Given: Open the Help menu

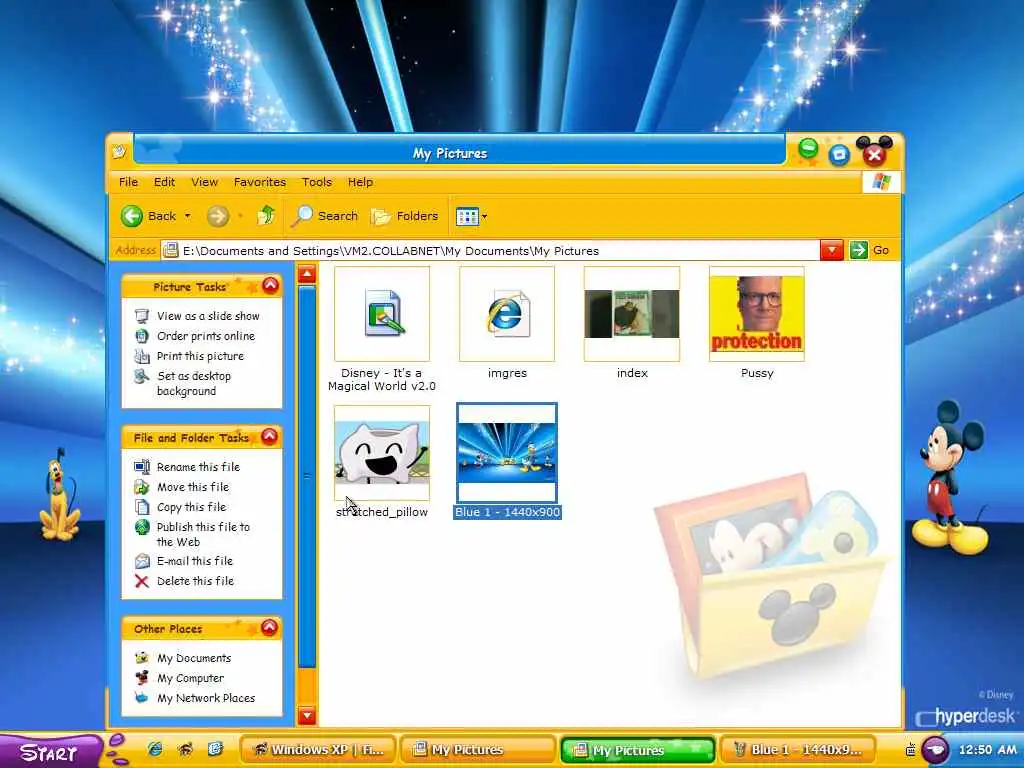Looking at the screenshot, I should pyautogui.click(x=360, y=182).
